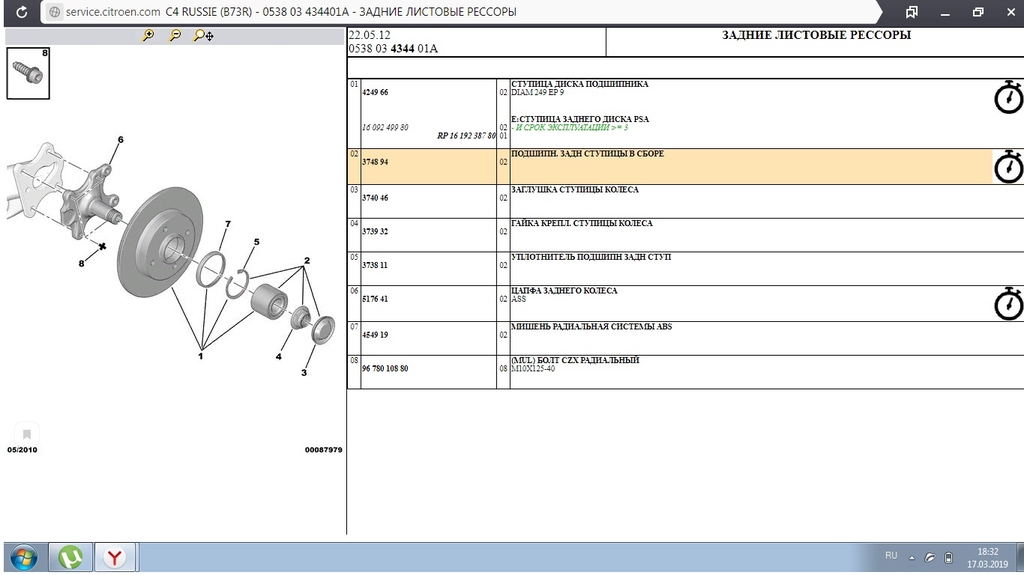Viewport: 1024px width, 575px height.
Task: Click the diagram date 05/2010
Action: coord(22,450)
